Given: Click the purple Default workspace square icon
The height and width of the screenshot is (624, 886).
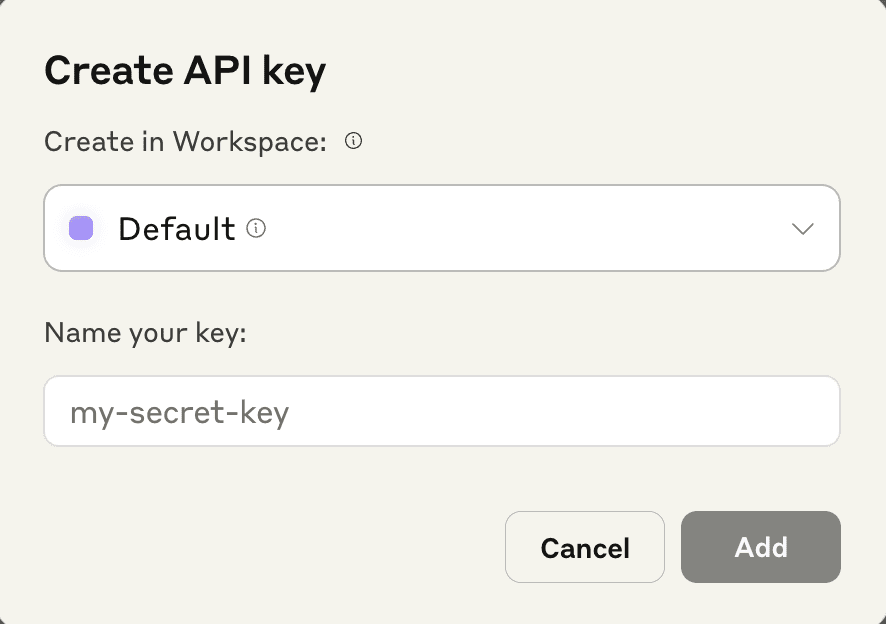Looking at the screenshot, I should tap(81, 228).
